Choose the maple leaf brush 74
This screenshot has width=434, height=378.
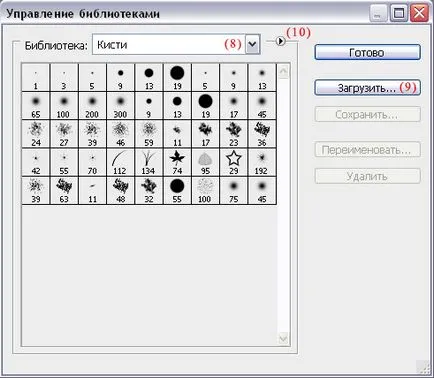click(177, 162)
